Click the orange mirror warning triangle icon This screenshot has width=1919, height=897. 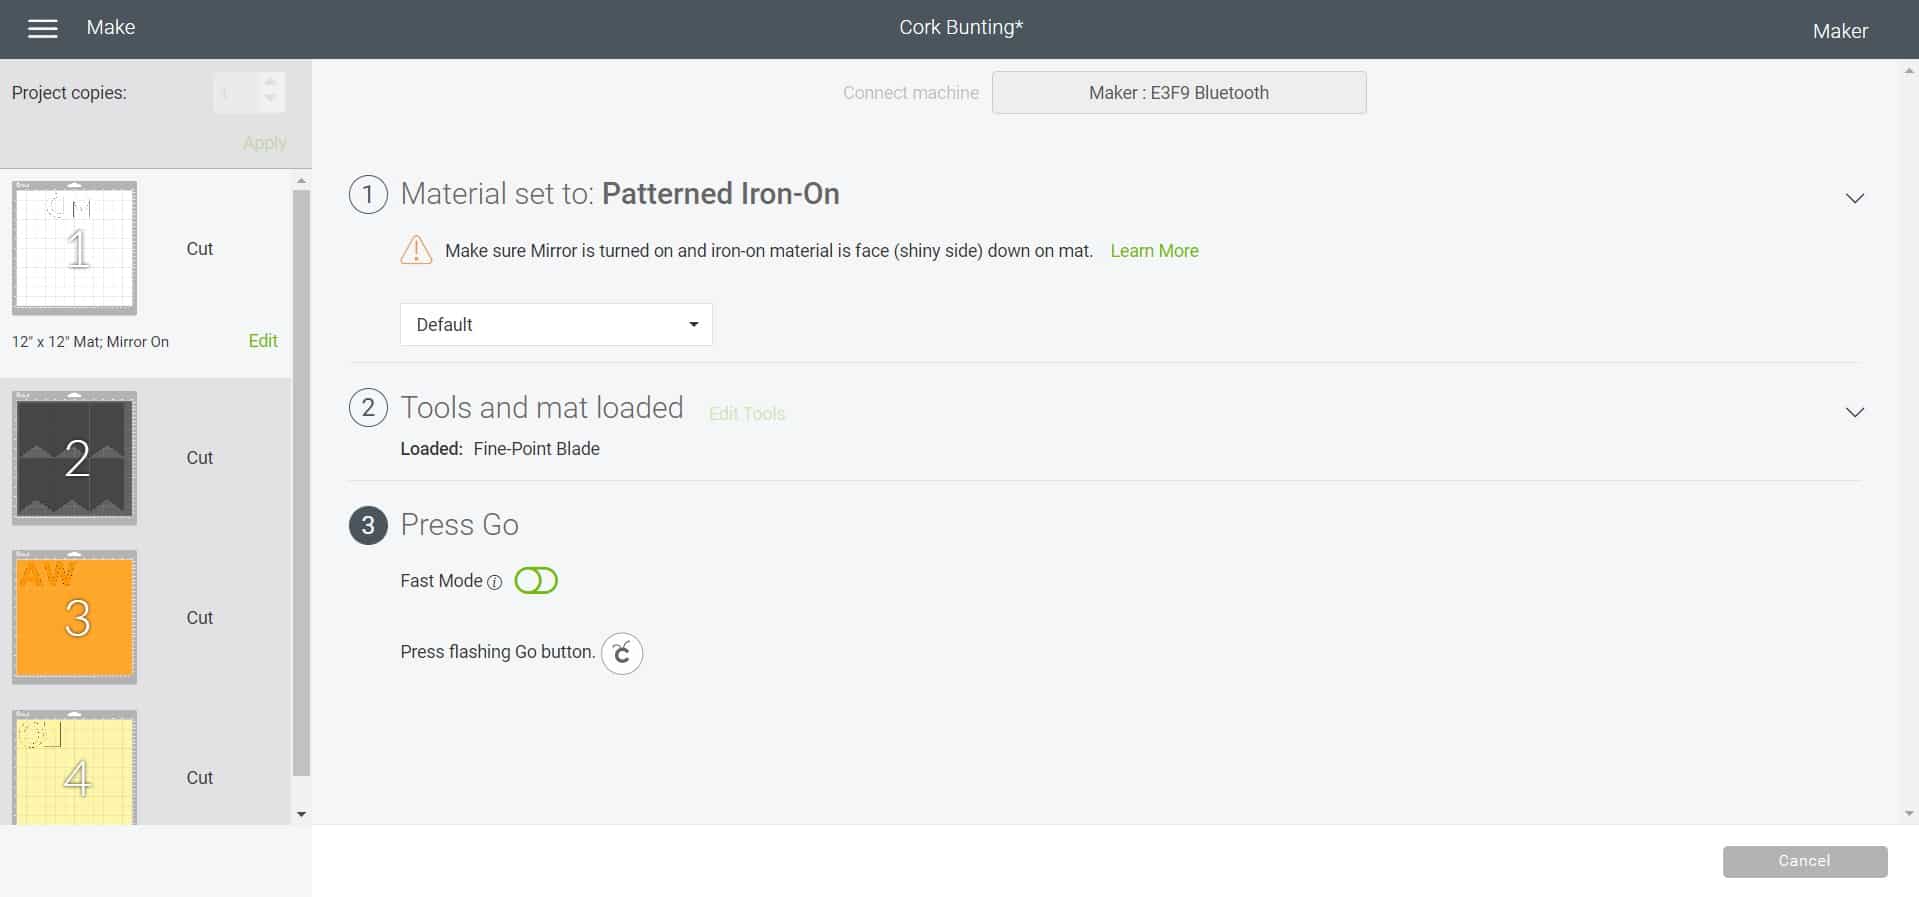click(x=416, y=250)
